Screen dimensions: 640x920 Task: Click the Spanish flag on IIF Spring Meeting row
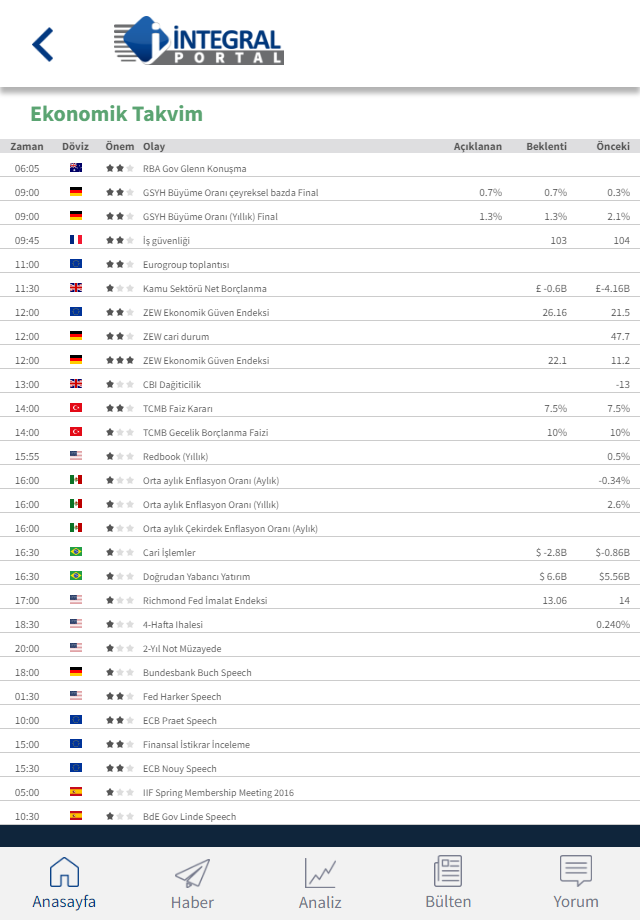[x=76, y=792]
